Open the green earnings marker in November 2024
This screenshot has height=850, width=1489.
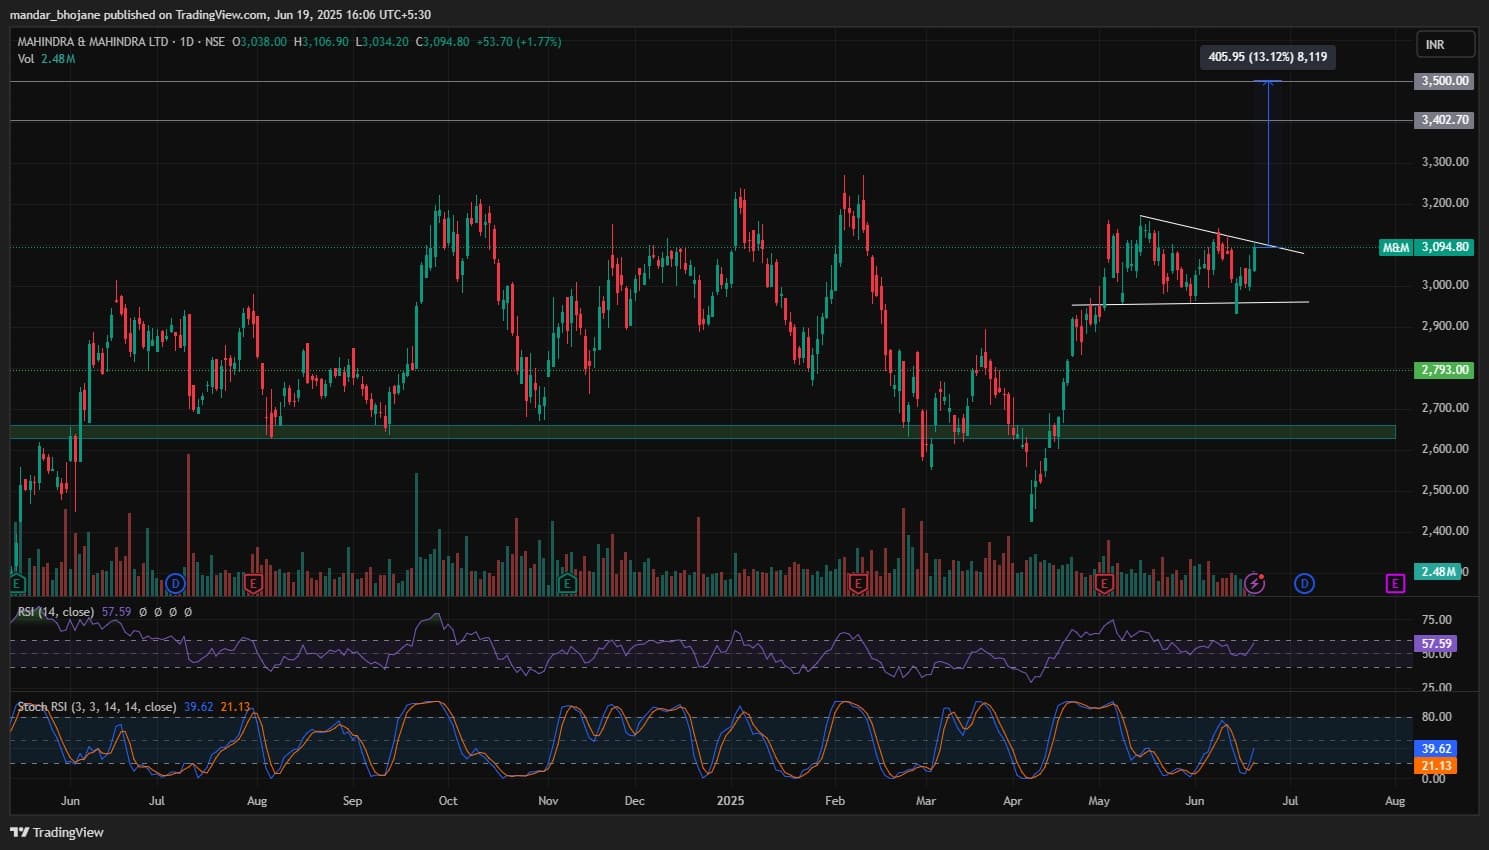point(568,582)
